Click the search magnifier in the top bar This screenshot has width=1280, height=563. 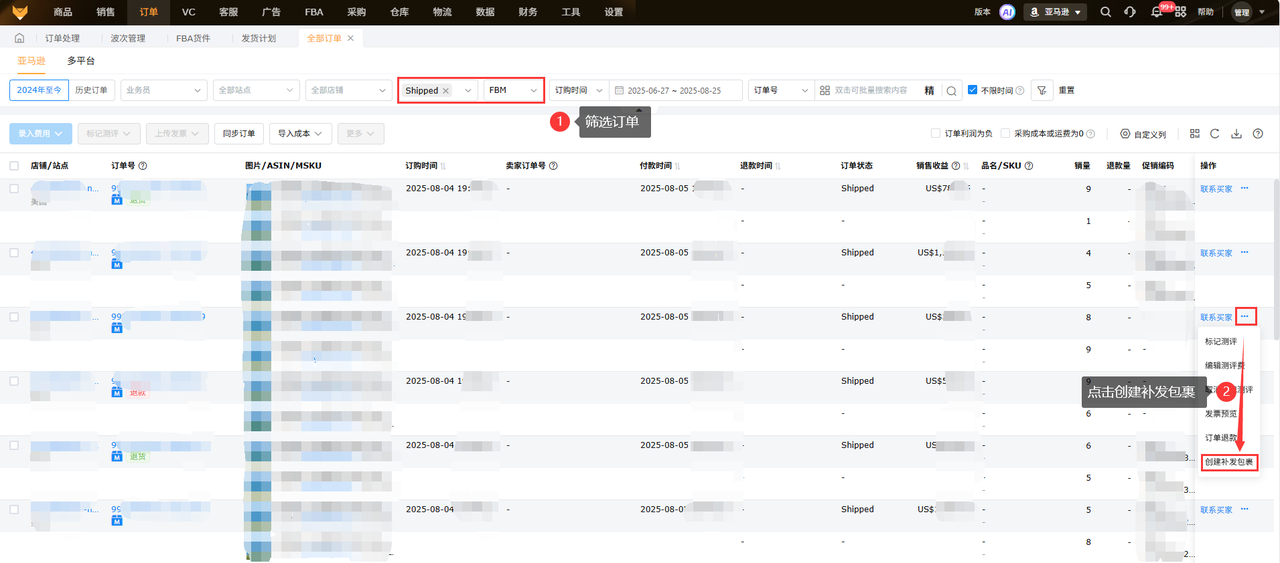[1105, 12]
